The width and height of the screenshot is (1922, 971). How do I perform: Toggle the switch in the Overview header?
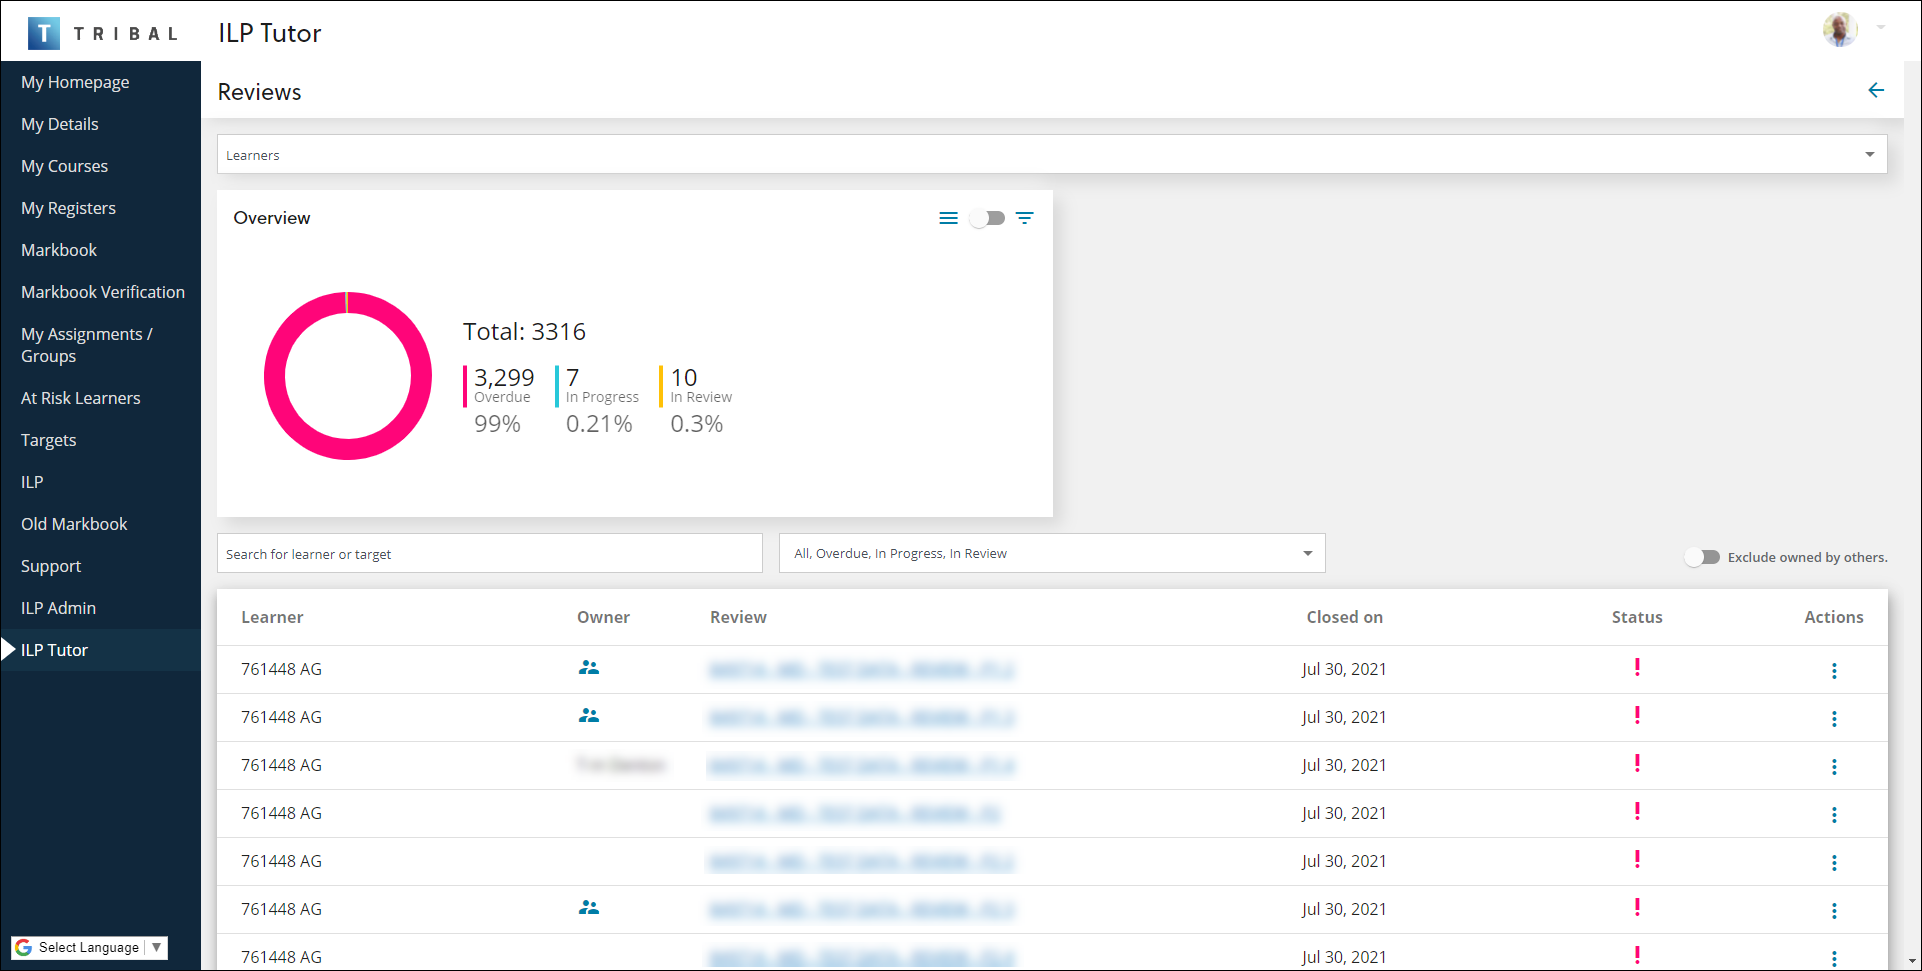point(987,217)
